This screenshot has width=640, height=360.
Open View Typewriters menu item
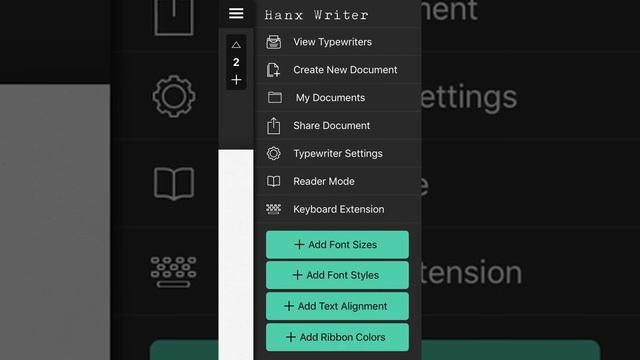(338, 42)
